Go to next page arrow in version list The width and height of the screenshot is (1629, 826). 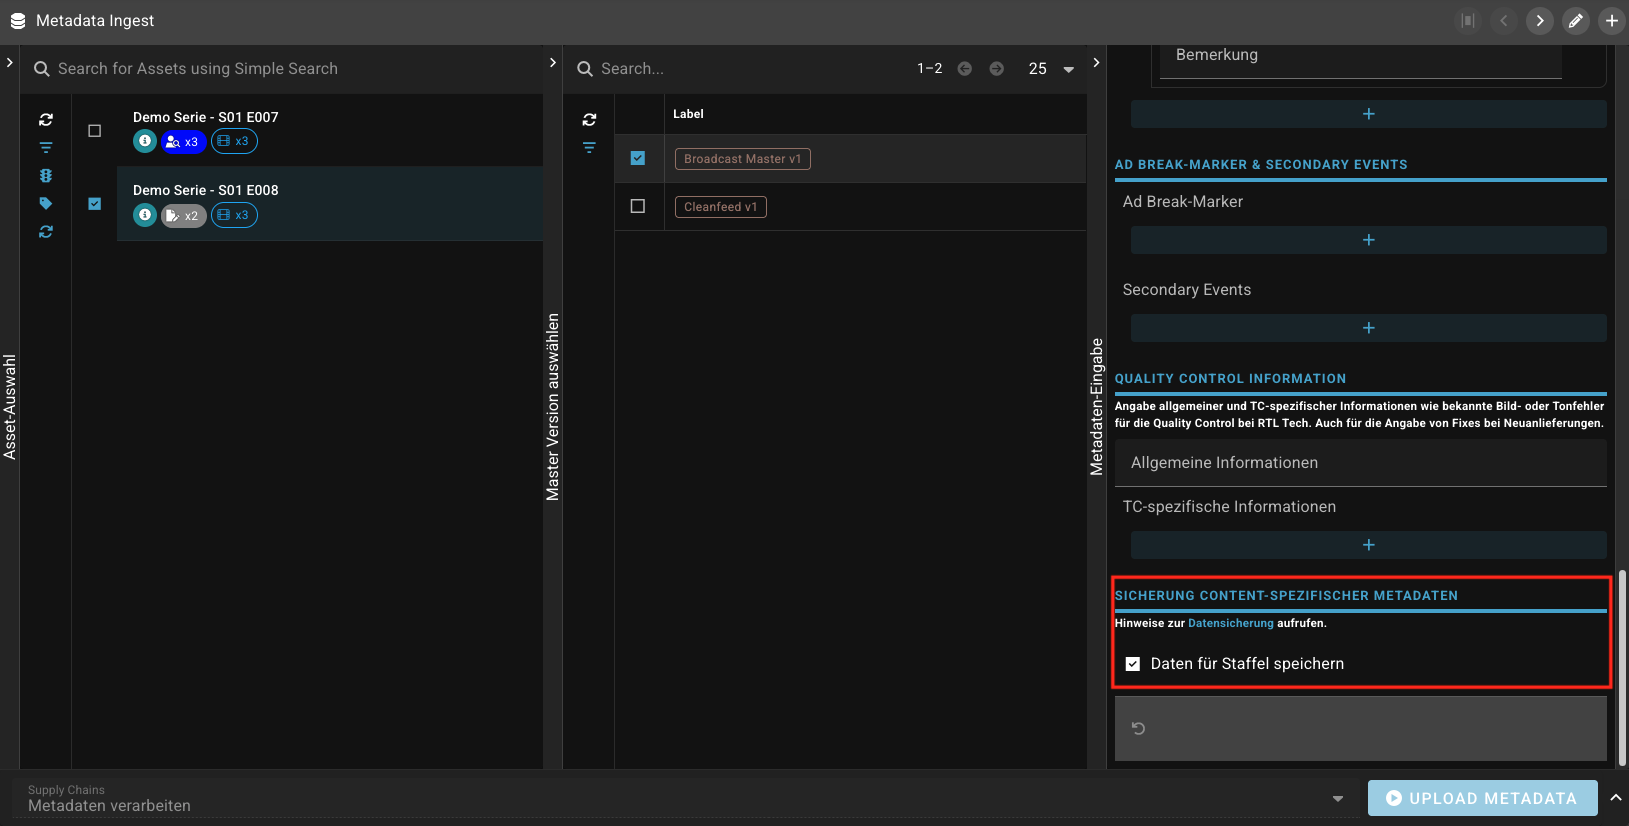pyautogui.click(x=996, y=69)
